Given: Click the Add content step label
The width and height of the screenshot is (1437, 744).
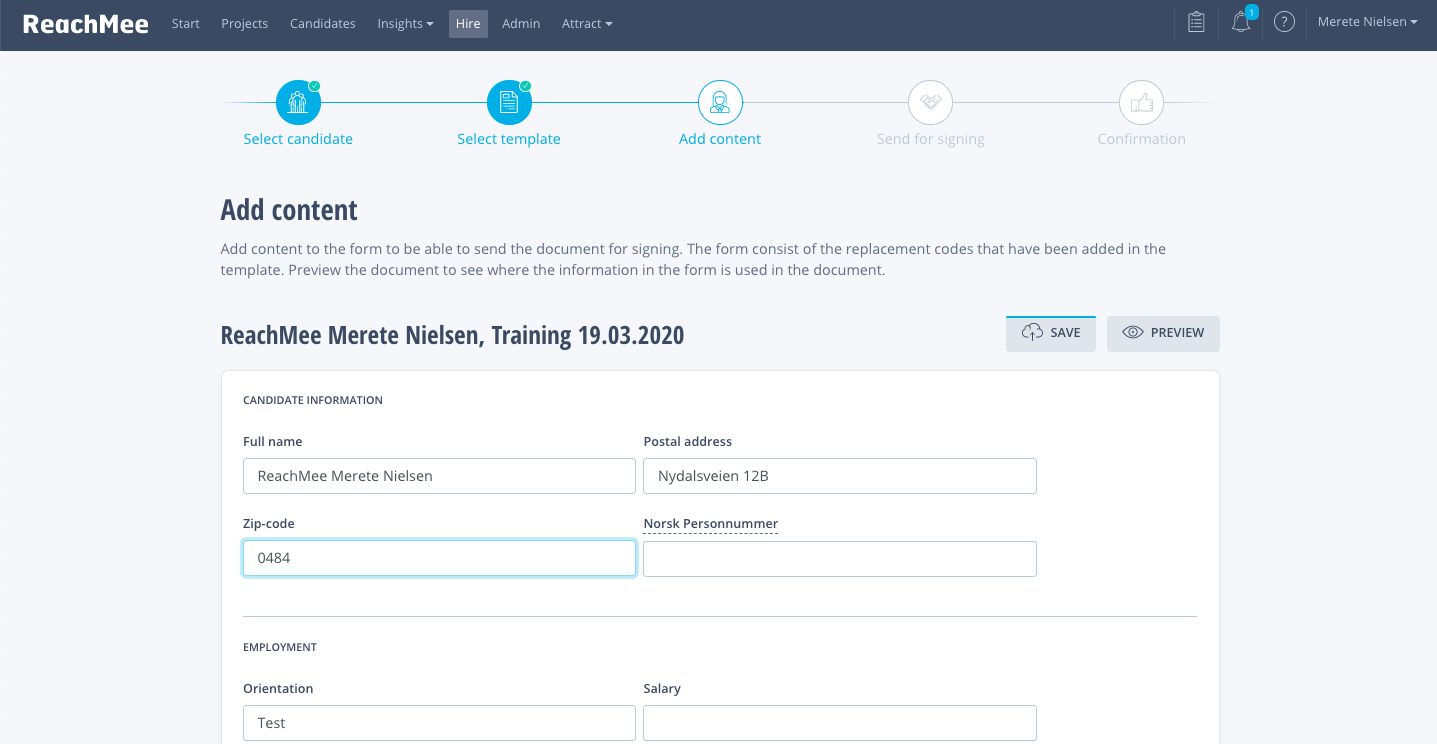Looking at the screenshot, I should (720, 139).
